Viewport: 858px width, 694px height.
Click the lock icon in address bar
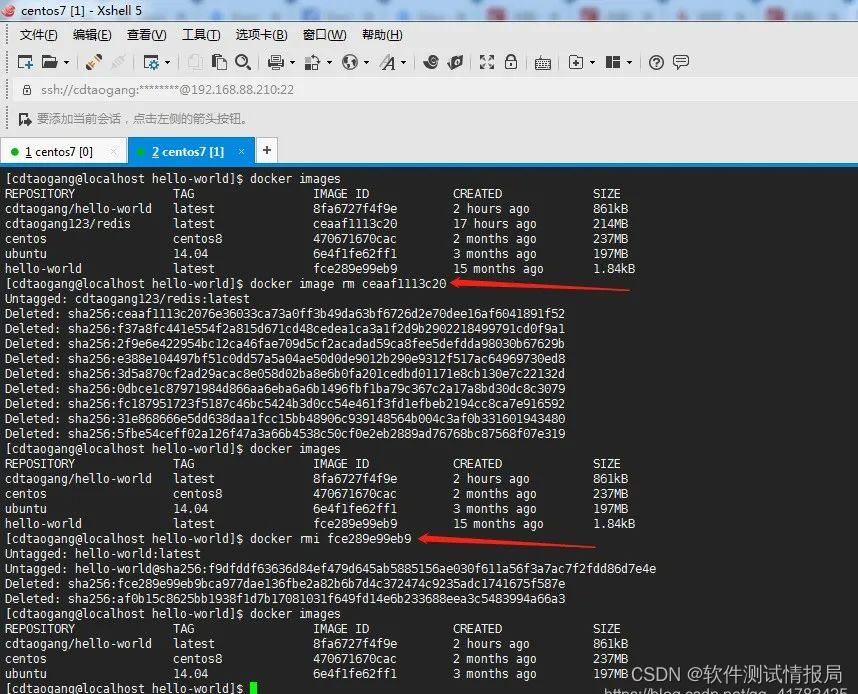coord(26,90)
